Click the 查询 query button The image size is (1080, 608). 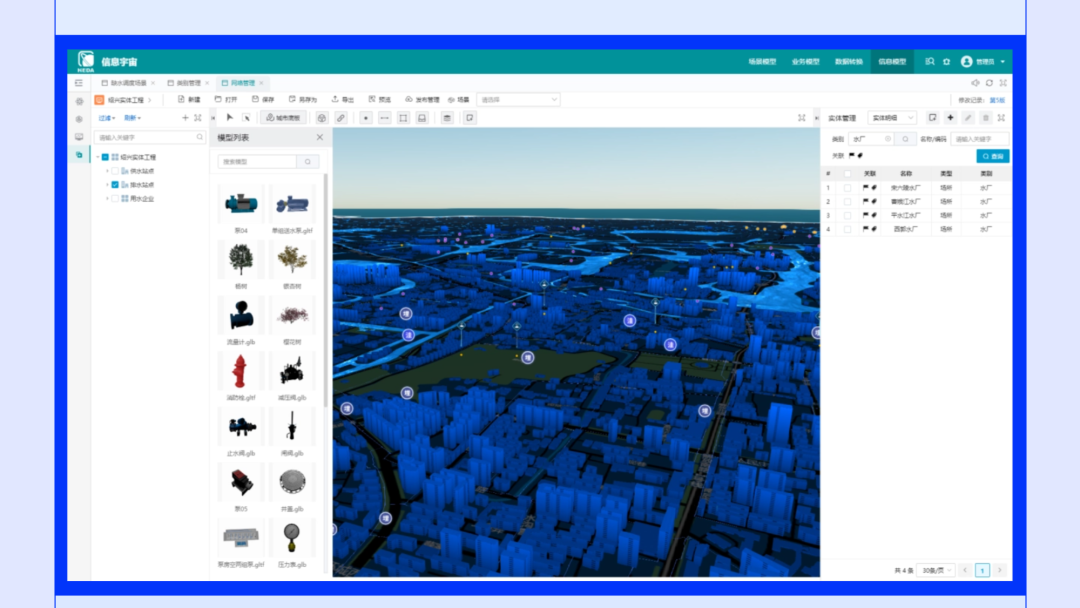tap(993, 157)
